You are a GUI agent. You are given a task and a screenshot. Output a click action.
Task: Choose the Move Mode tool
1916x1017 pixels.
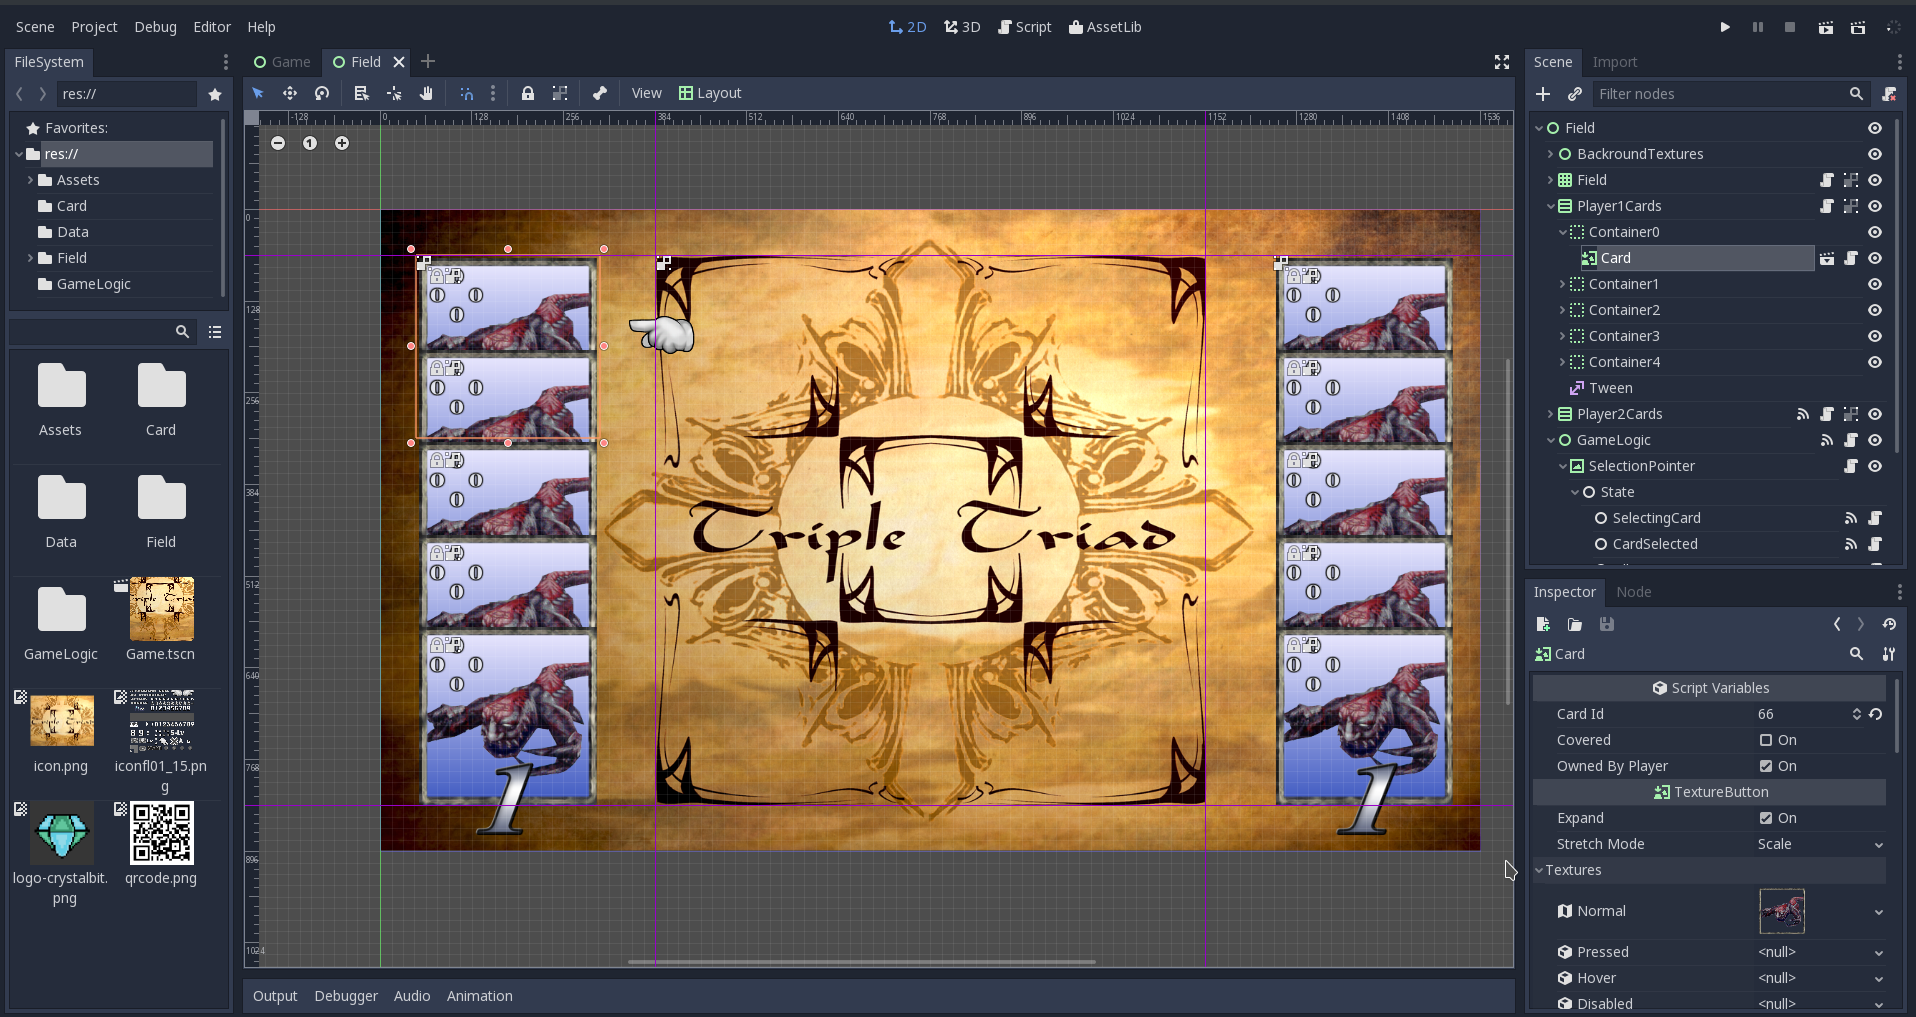click(x=290, y=93)
